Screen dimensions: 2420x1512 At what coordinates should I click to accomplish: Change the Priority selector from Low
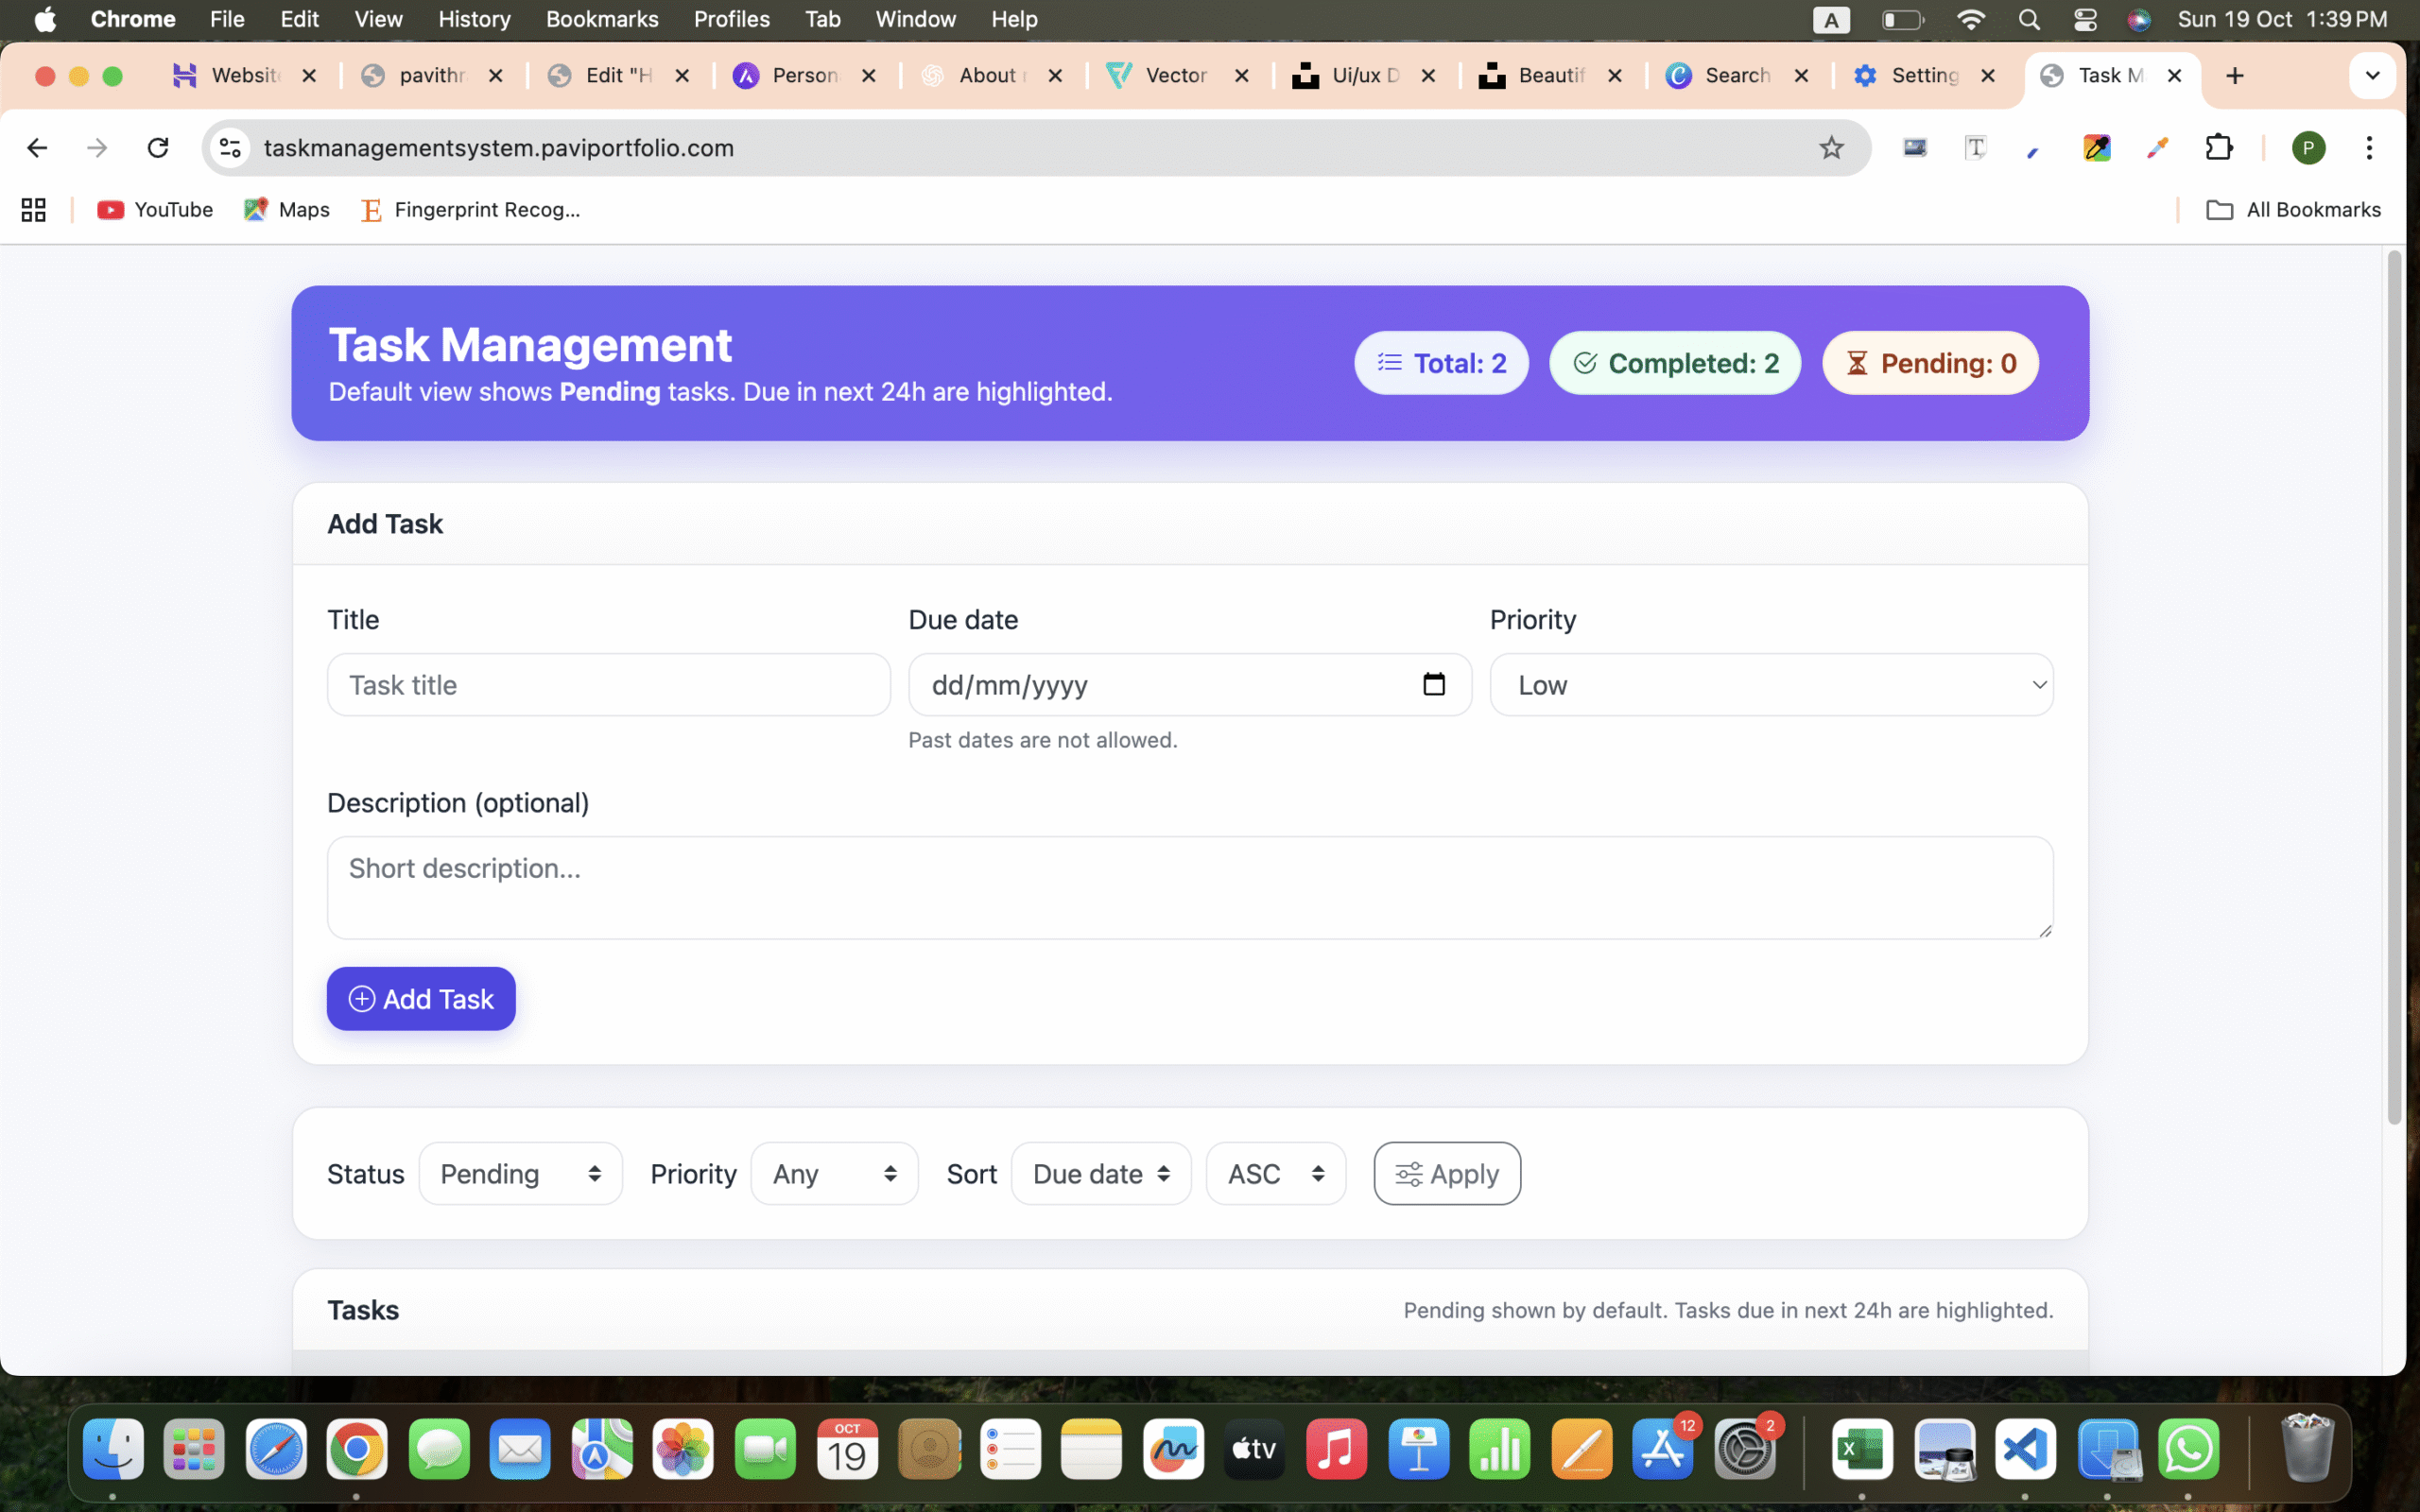coord(1770,684)
